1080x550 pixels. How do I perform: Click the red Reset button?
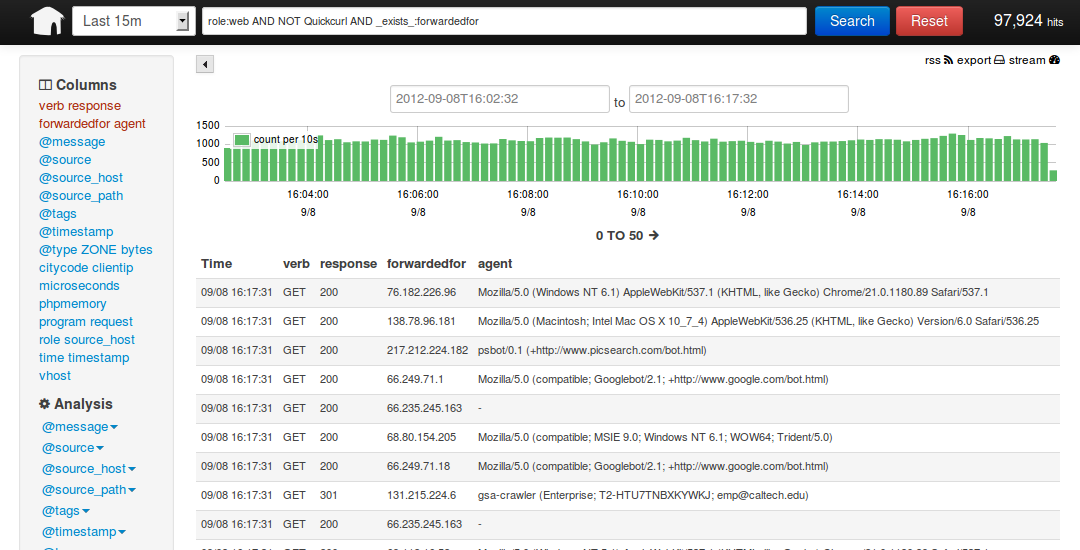(929, 21)
